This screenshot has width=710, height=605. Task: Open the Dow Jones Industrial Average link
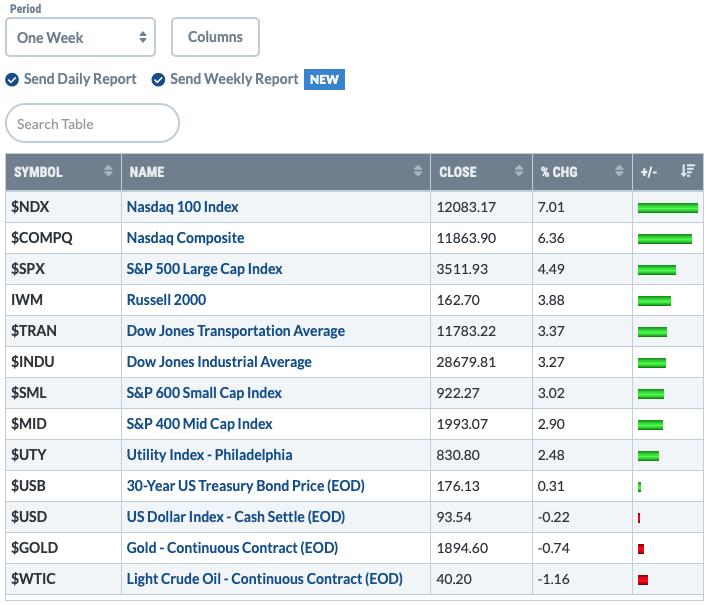click(219, 362)
